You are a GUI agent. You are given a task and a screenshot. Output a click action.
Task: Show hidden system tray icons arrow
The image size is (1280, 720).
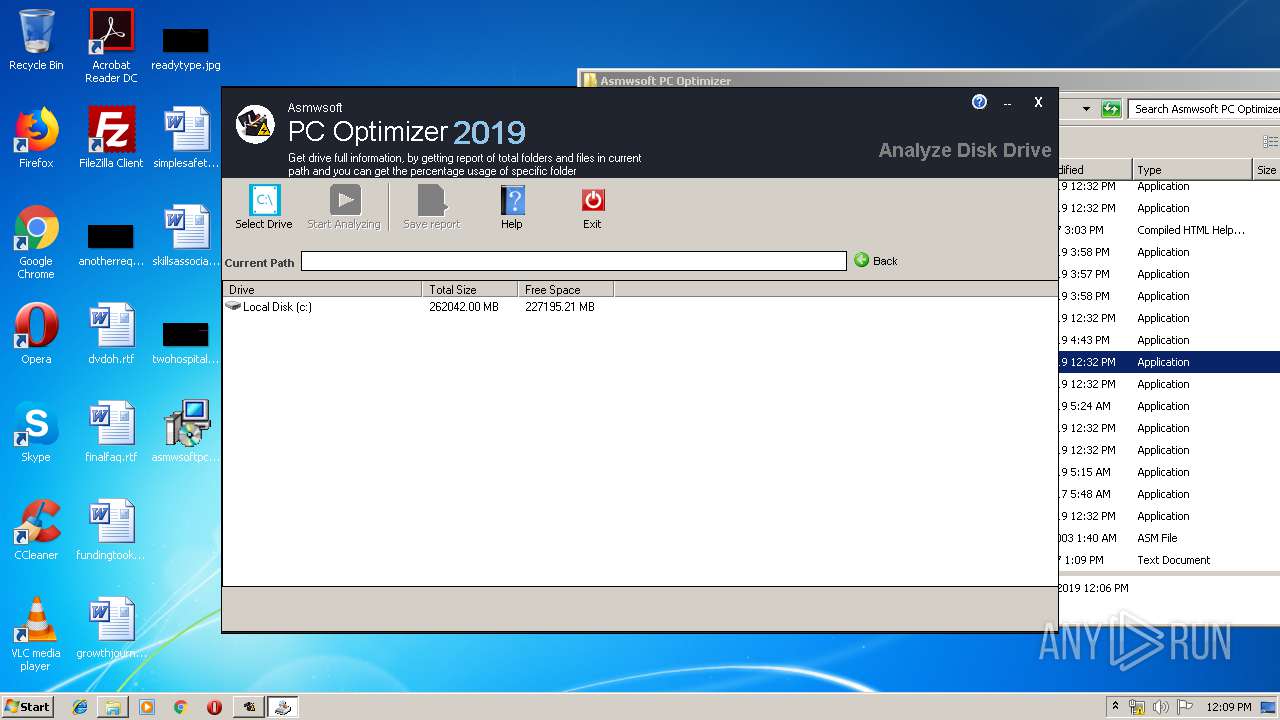(x=1116, y=706)
